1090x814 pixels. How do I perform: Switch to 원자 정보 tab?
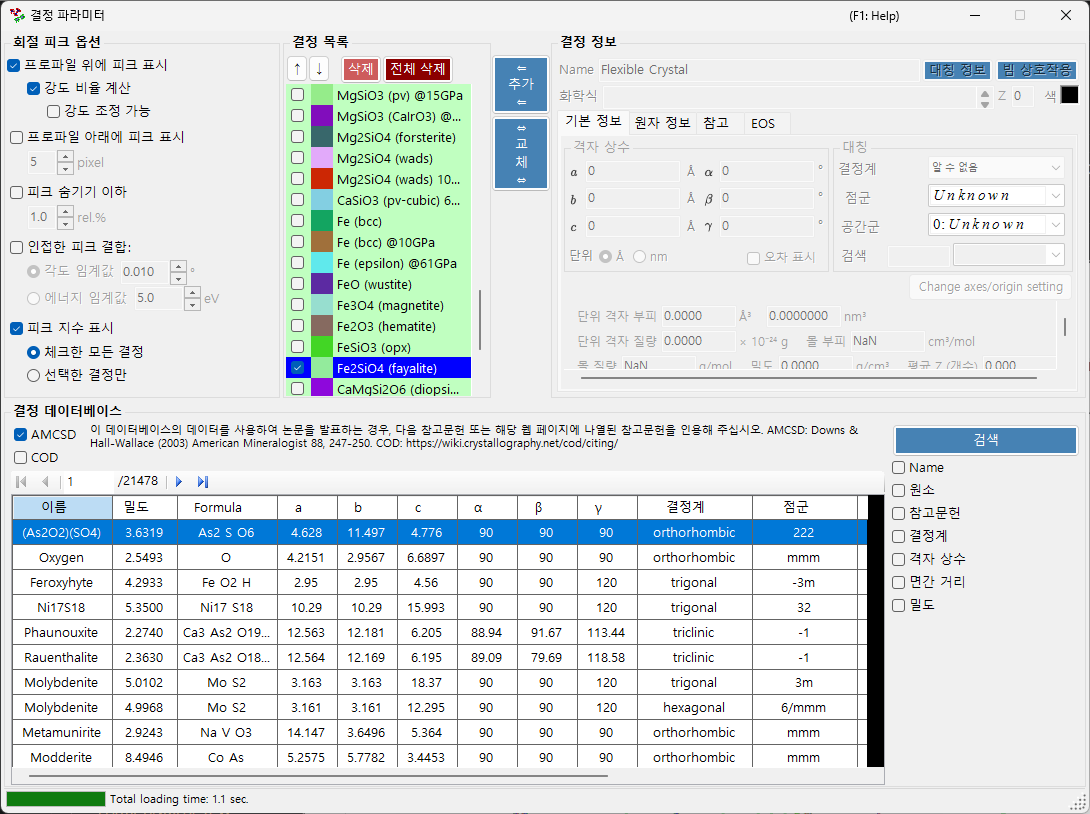pyautogui.click(x=662, y=123)
